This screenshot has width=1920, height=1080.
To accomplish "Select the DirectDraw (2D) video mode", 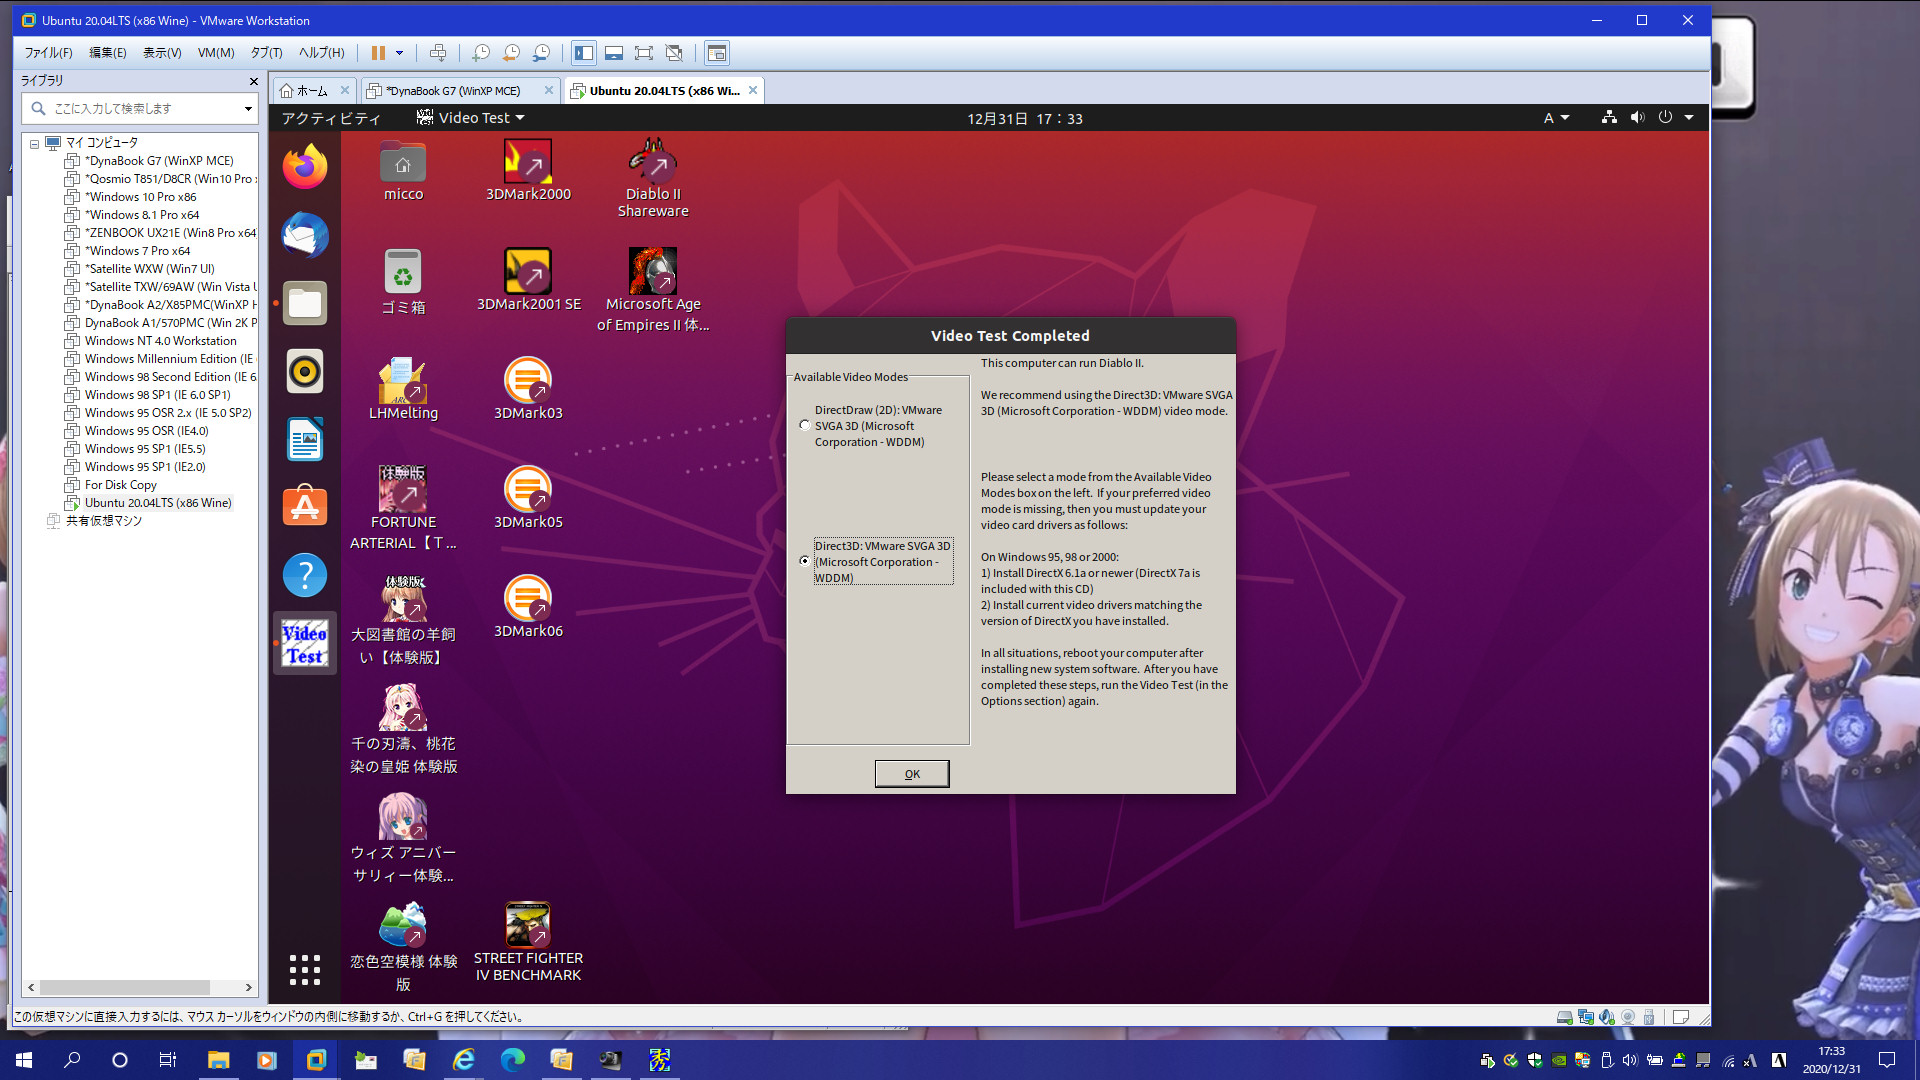I will [805, 425].
